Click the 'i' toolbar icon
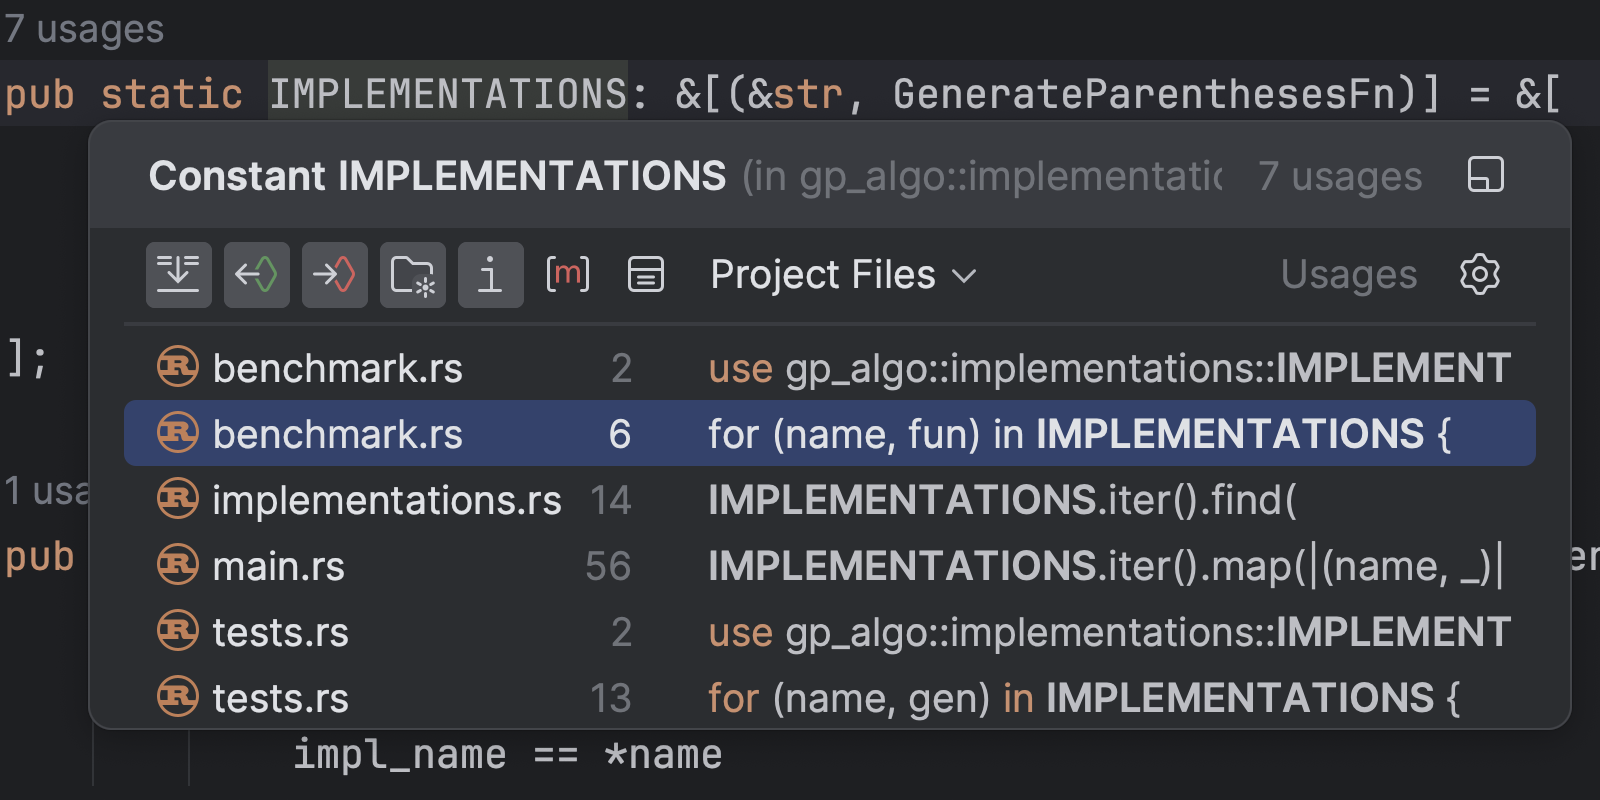Image resolution: width=1600 pixels, height=800 pixels. pyautogui.click(x=490, y=274)
